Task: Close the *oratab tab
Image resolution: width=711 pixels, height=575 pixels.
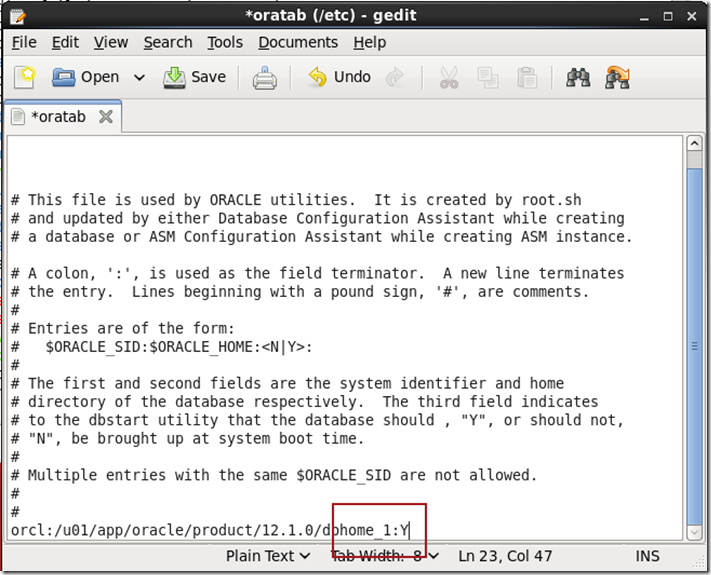Action: pyautogui.click(x=106, y=117)
